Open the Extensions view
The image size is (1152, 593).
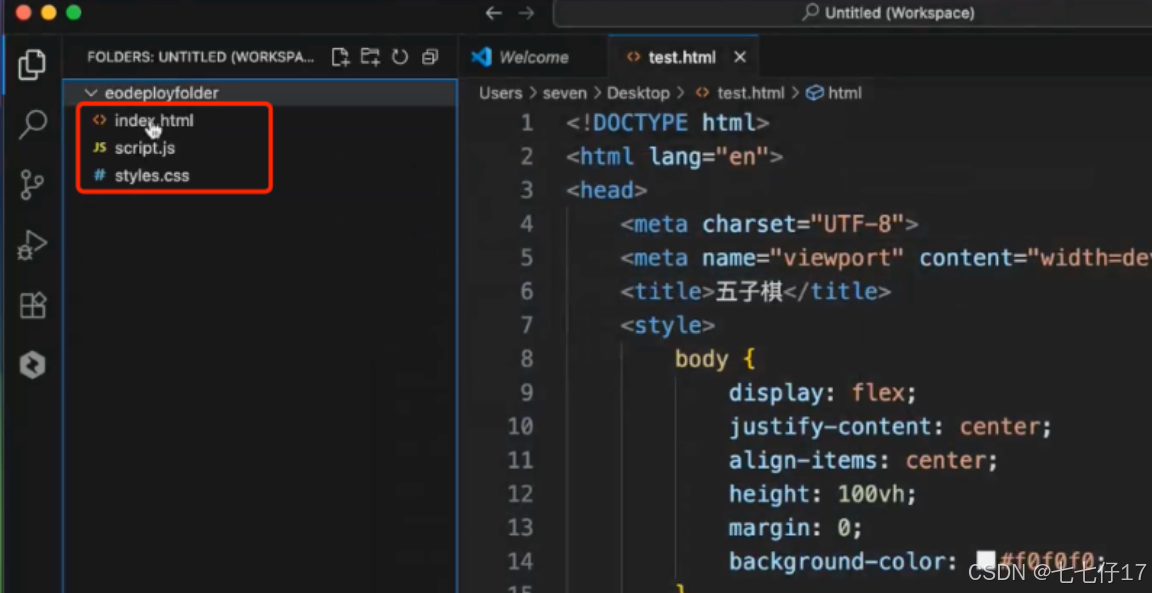coord(33,305)
